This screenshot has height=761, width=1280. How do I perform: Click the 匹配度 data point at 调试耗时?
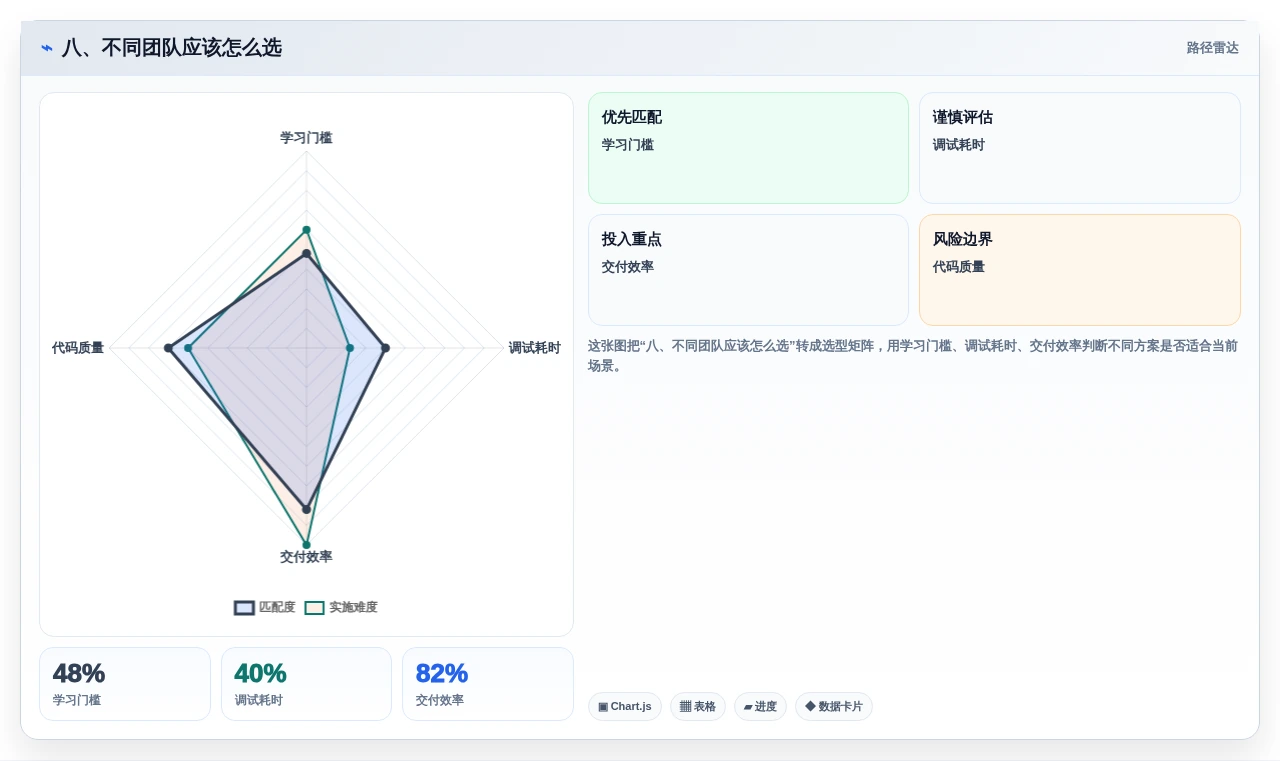point(386,348)
